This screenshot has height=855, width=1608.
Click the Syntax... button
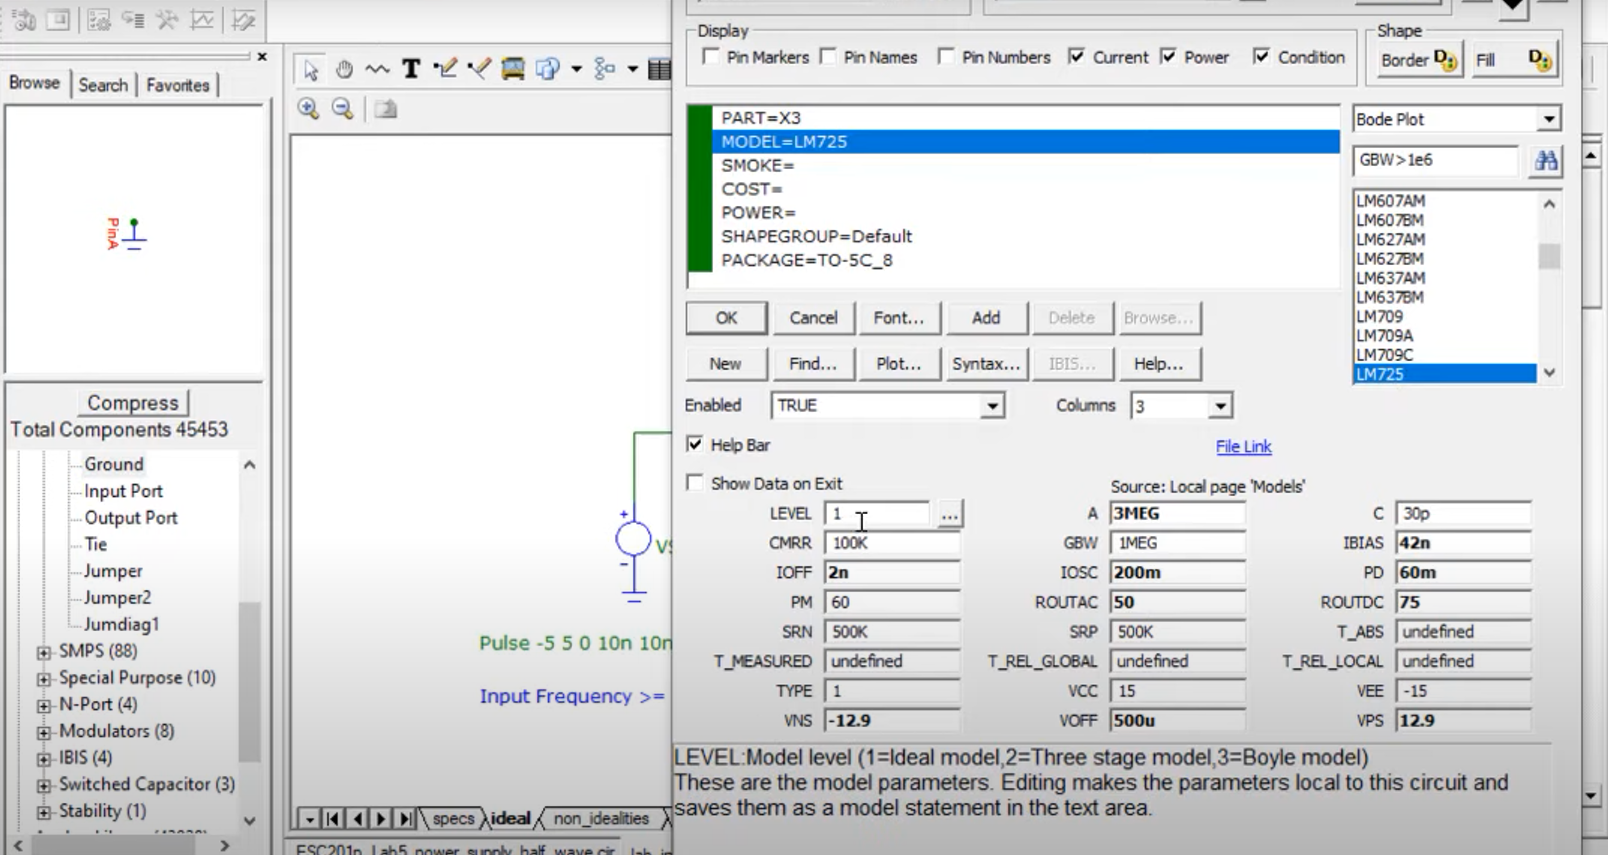986,364
